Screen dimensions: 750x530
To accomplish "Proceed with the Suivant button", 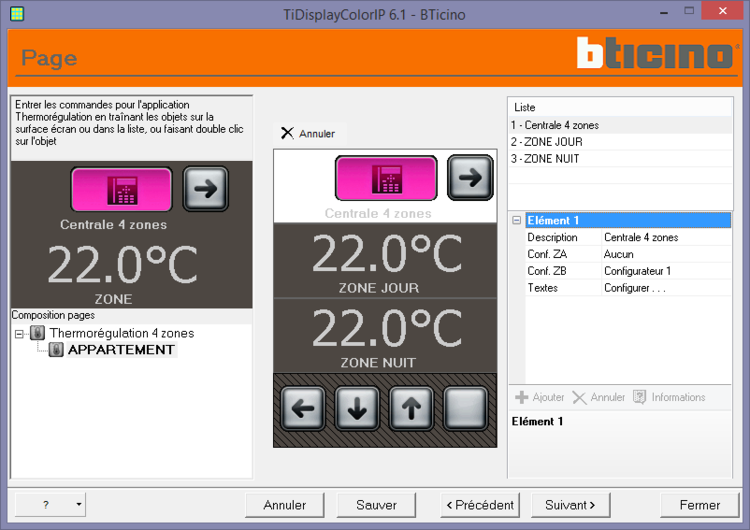I will (x=570, y=505).
